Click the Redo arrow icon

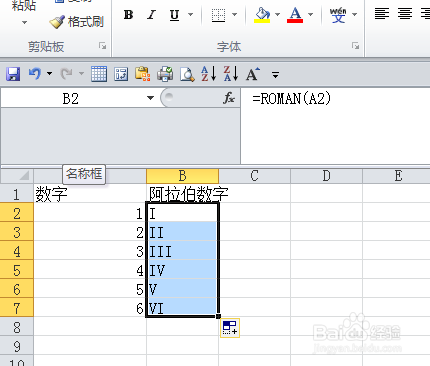(x=66, y=74)
